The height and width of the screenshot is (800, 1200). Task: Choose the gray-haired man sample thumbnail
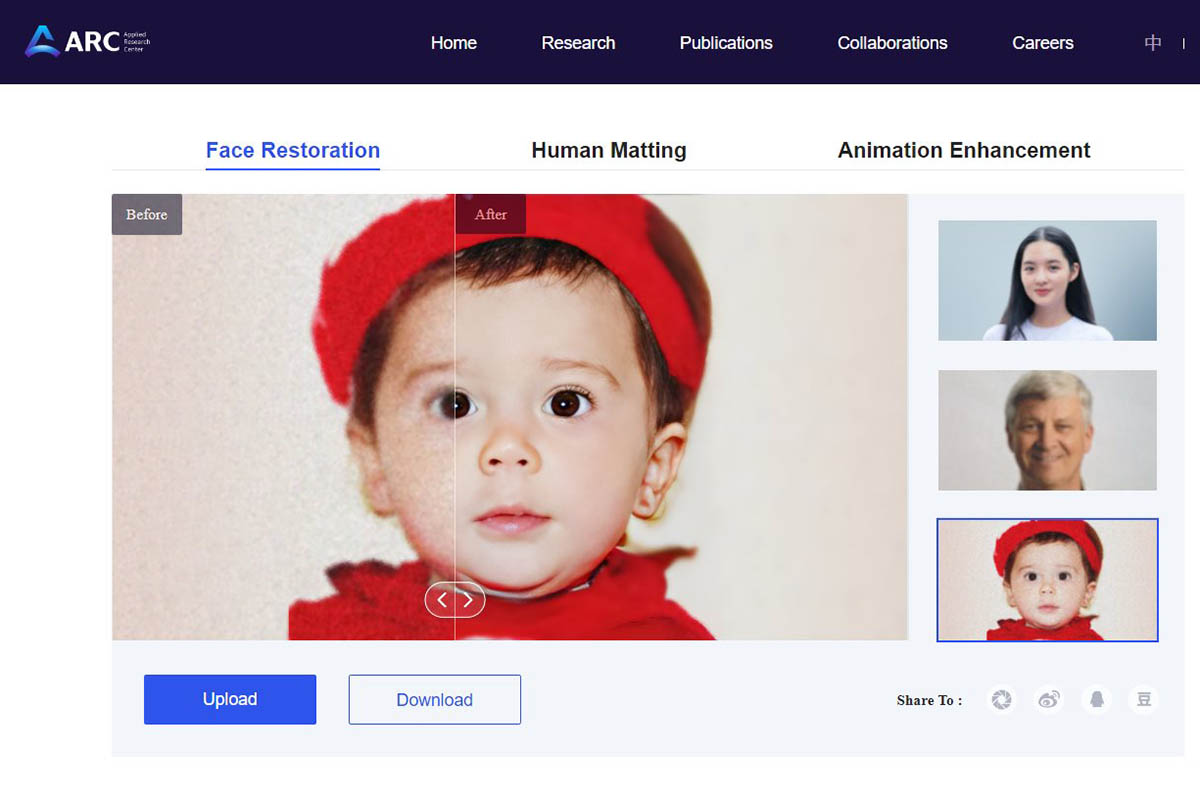(1047, 430)
